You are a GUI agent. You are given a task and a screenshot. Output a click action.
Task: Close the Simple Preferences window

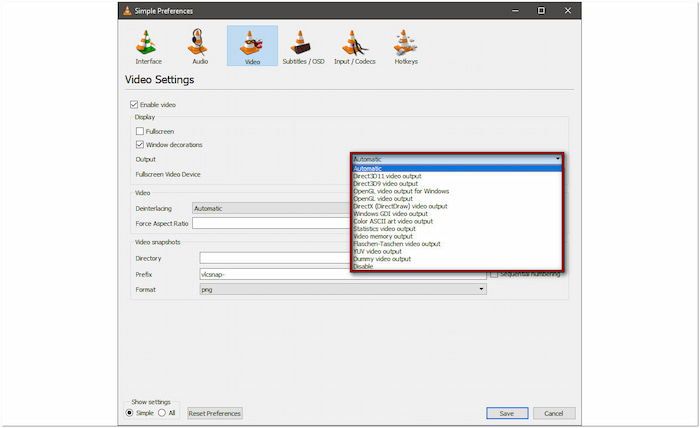567,10
